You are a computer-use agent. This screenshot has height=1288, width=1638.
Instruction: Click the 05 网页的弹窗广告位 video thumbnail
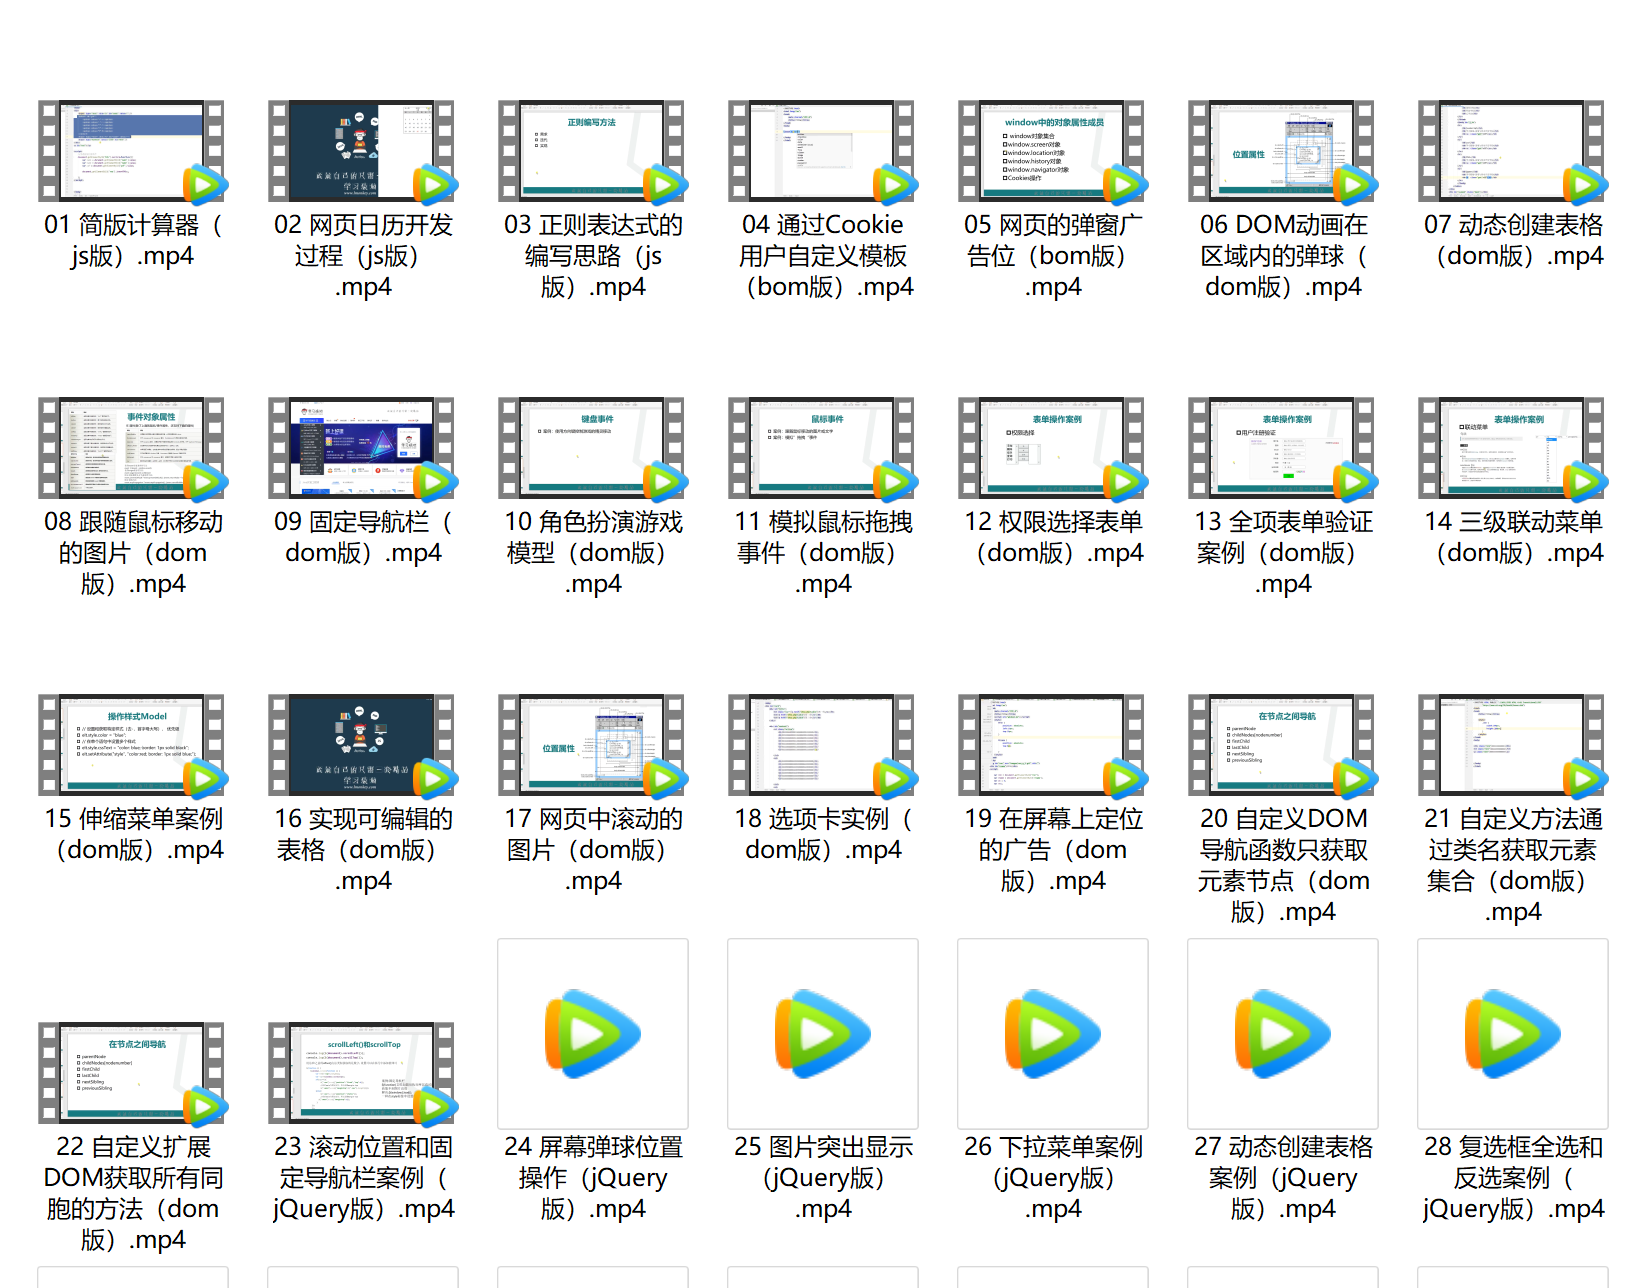(1051, 151)
